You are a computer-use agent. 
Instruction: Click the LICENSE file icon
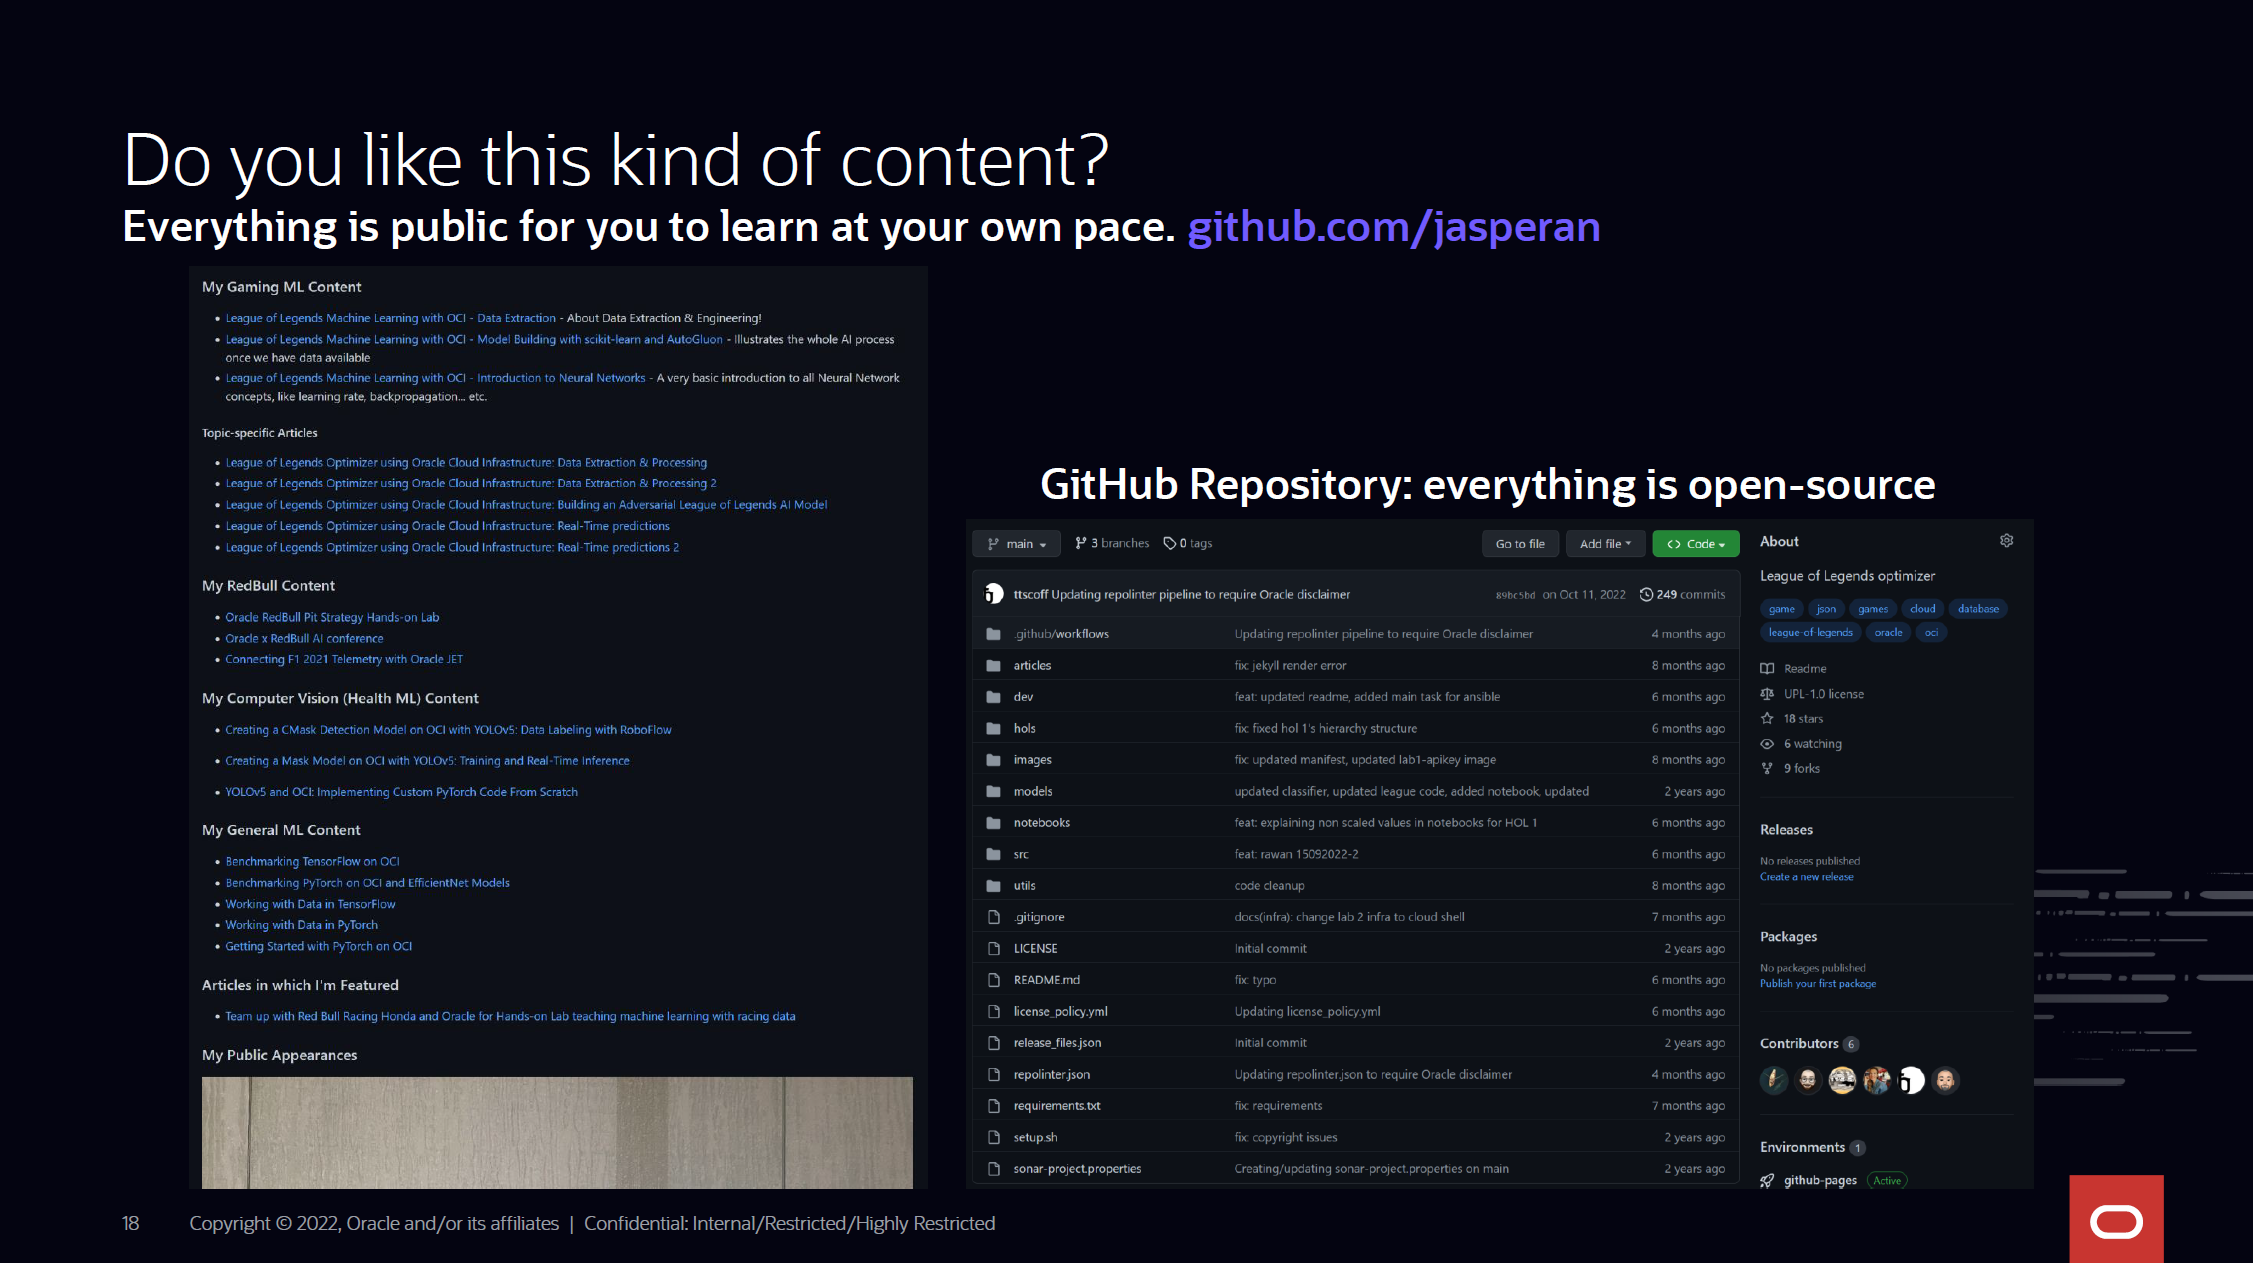pos(993,949)
